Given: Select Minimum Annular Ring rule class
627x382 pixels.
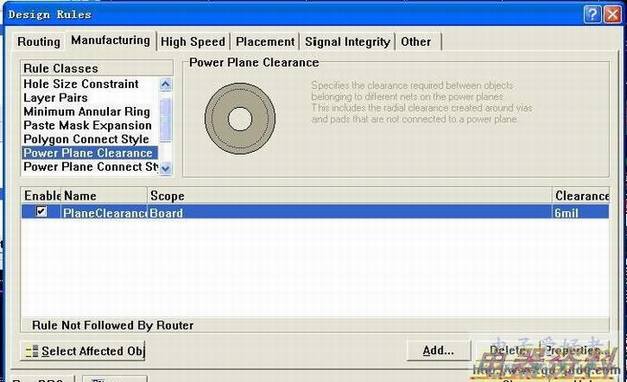Looking at the screenshot, I should [x=87, y=112].
